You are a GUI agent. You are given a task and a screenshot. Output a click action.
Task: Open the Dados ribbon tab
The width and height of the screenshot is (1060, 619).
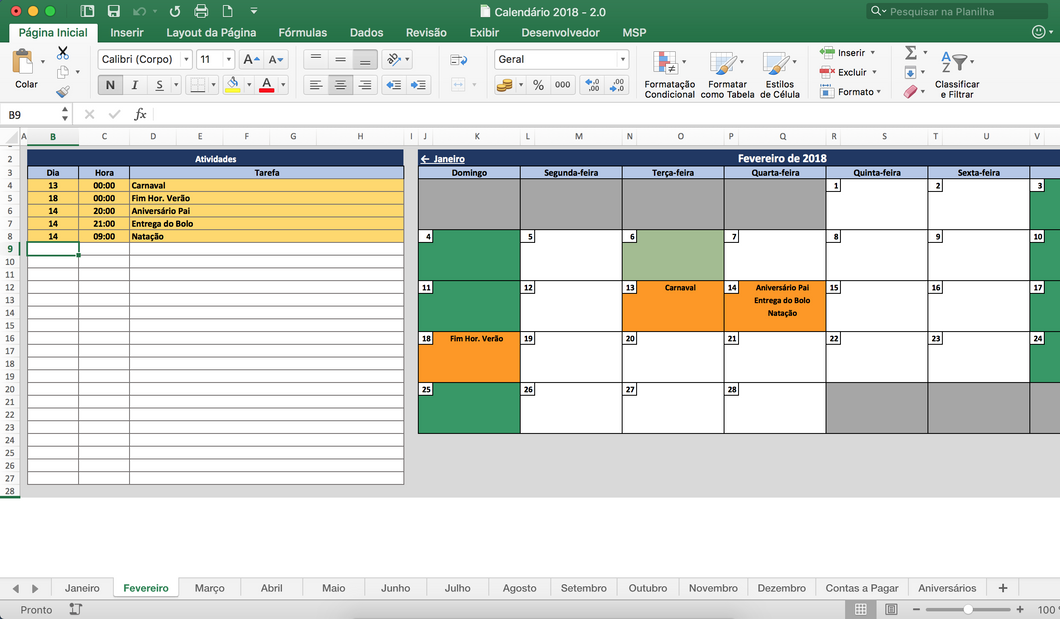tap(366, 32)
